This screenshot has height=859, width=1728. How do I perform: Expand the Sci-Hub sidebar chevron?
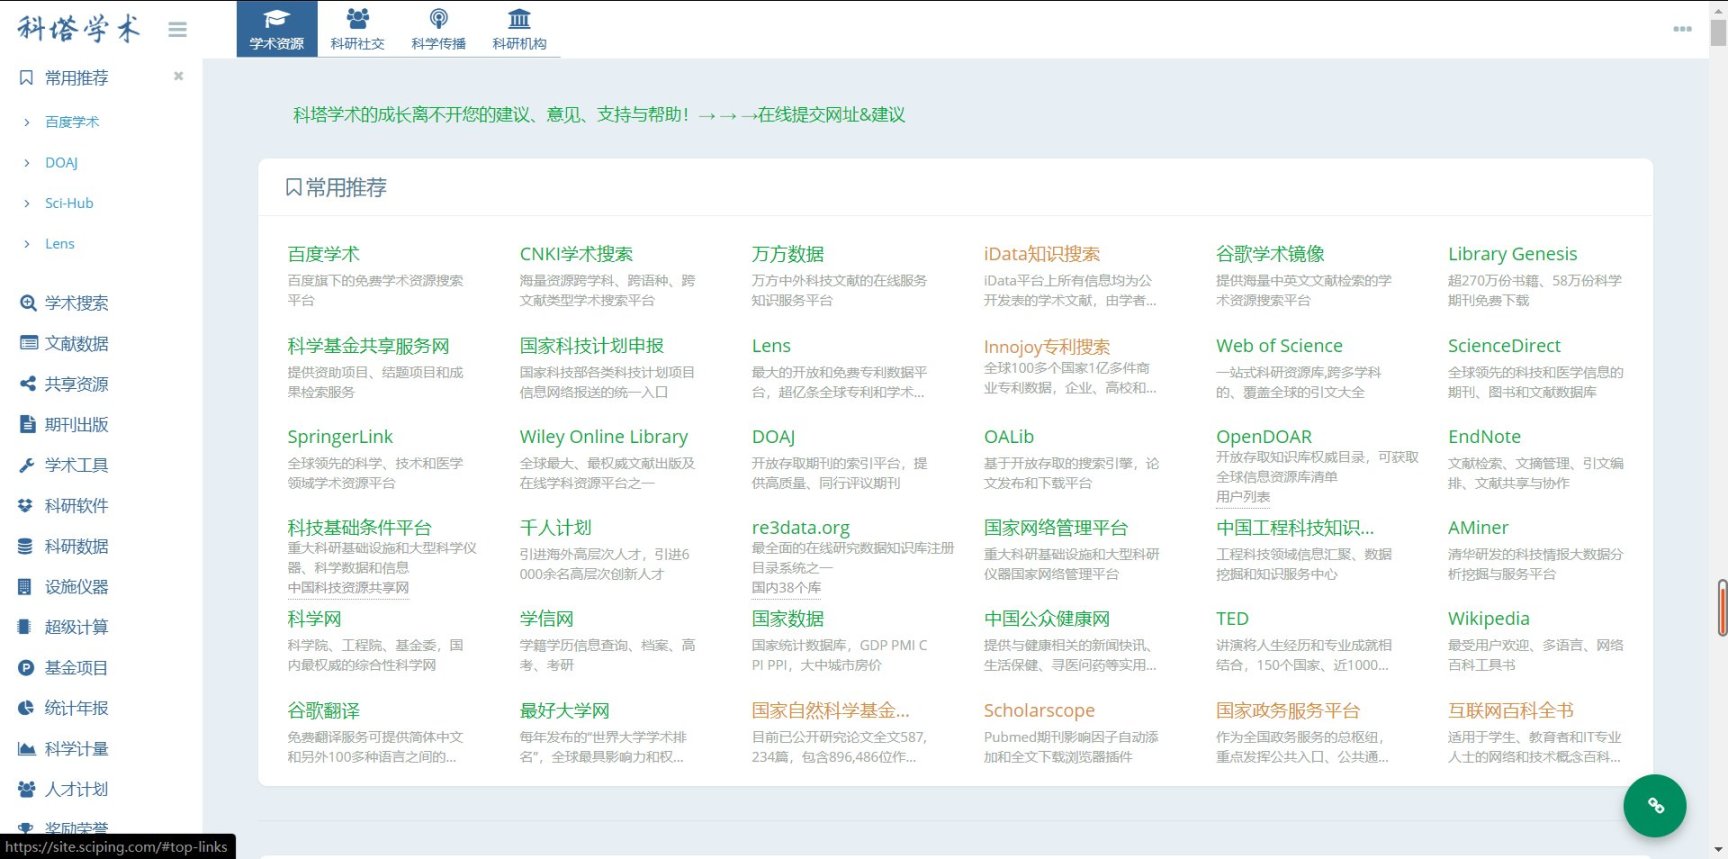click(x=27, y=203)
